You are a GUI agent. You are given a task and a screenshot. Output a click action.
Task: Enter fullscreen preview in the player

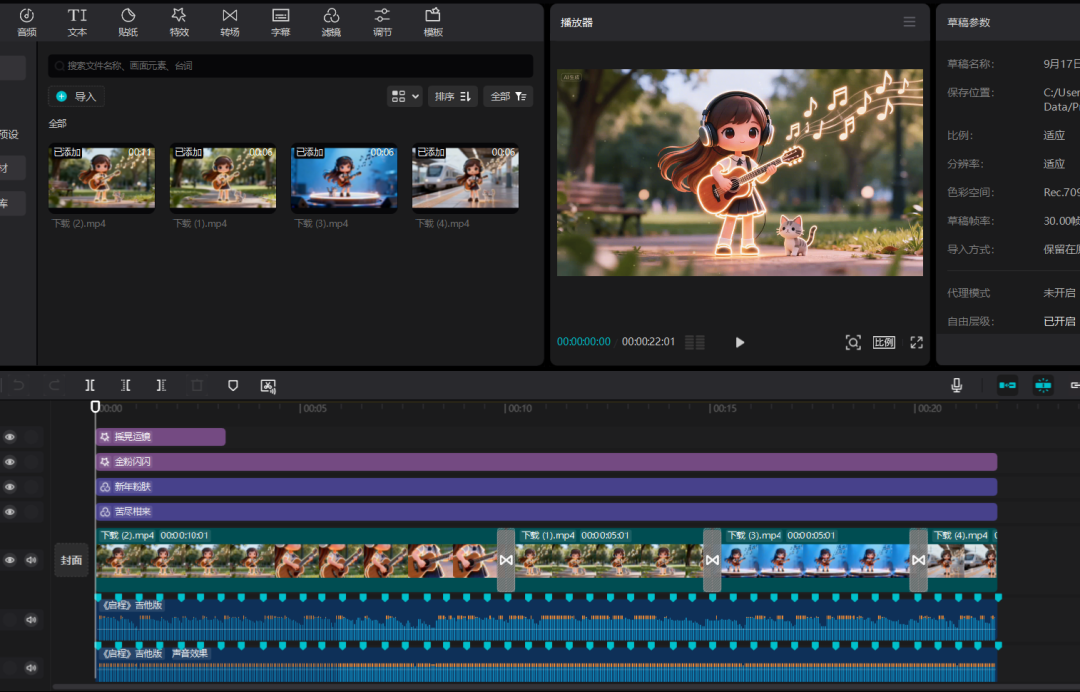coord(916,342)
